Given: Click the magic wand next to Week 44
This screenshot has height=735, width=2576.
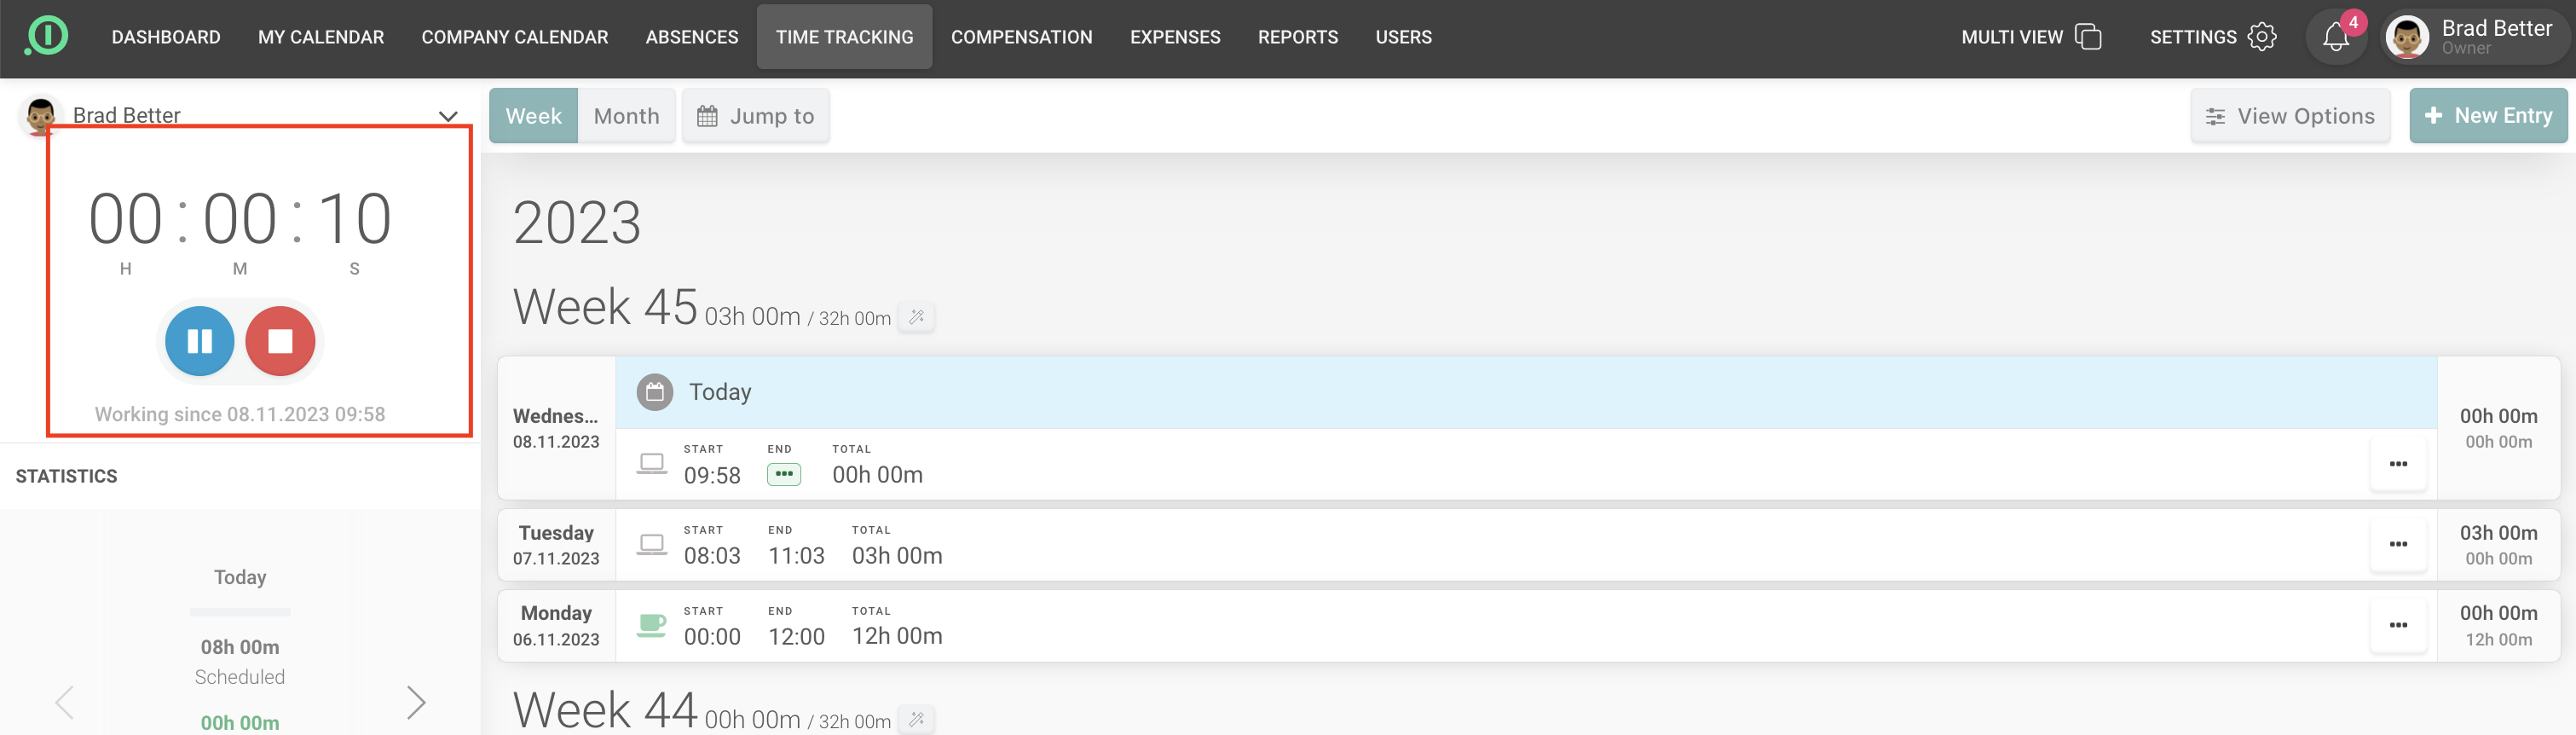Looking at the screenshot, I should (916, 719).
